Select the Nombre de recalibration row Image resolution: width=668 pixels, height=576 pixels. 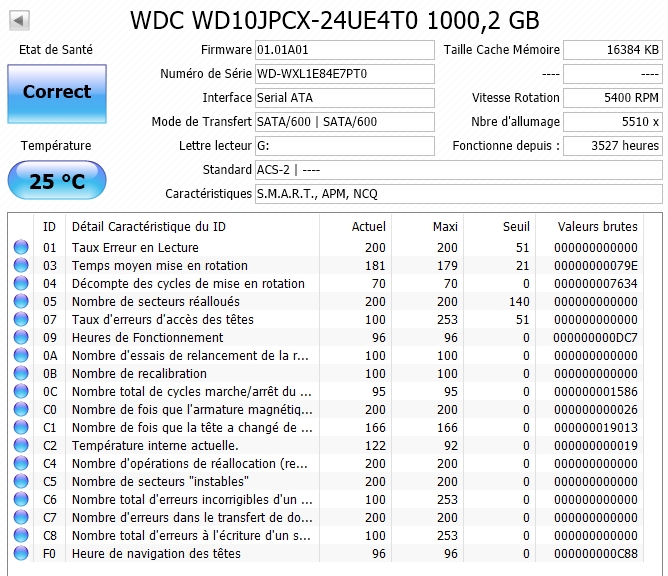tap(325, 373)
